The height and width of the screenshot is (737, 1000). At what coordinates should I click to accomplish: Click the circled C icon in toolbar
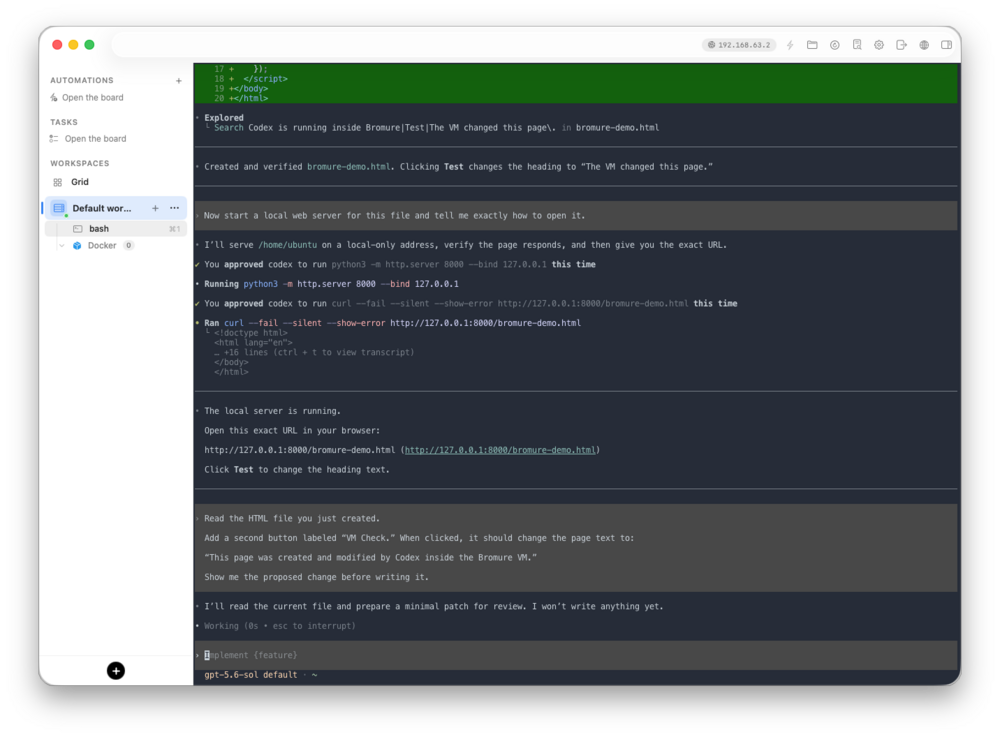[834, 45]
